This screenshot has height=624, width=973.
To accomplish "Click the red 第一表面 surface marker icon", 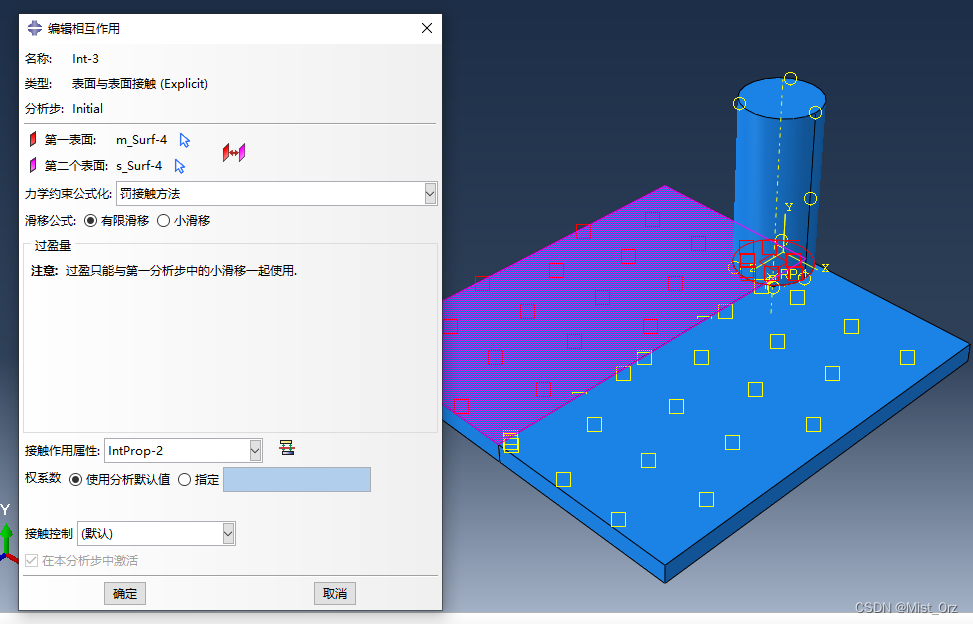I will 33,140.
